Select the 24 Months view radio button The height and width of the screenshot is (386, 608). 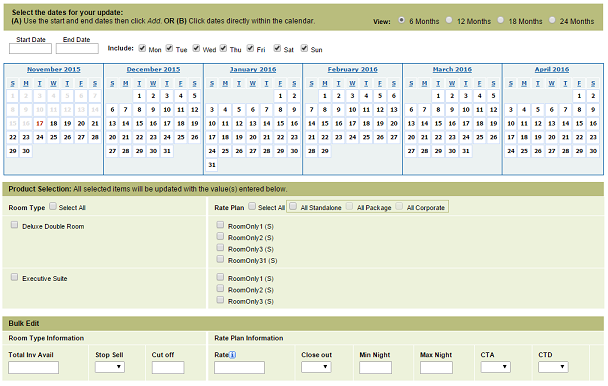click(x=552, y=20)
